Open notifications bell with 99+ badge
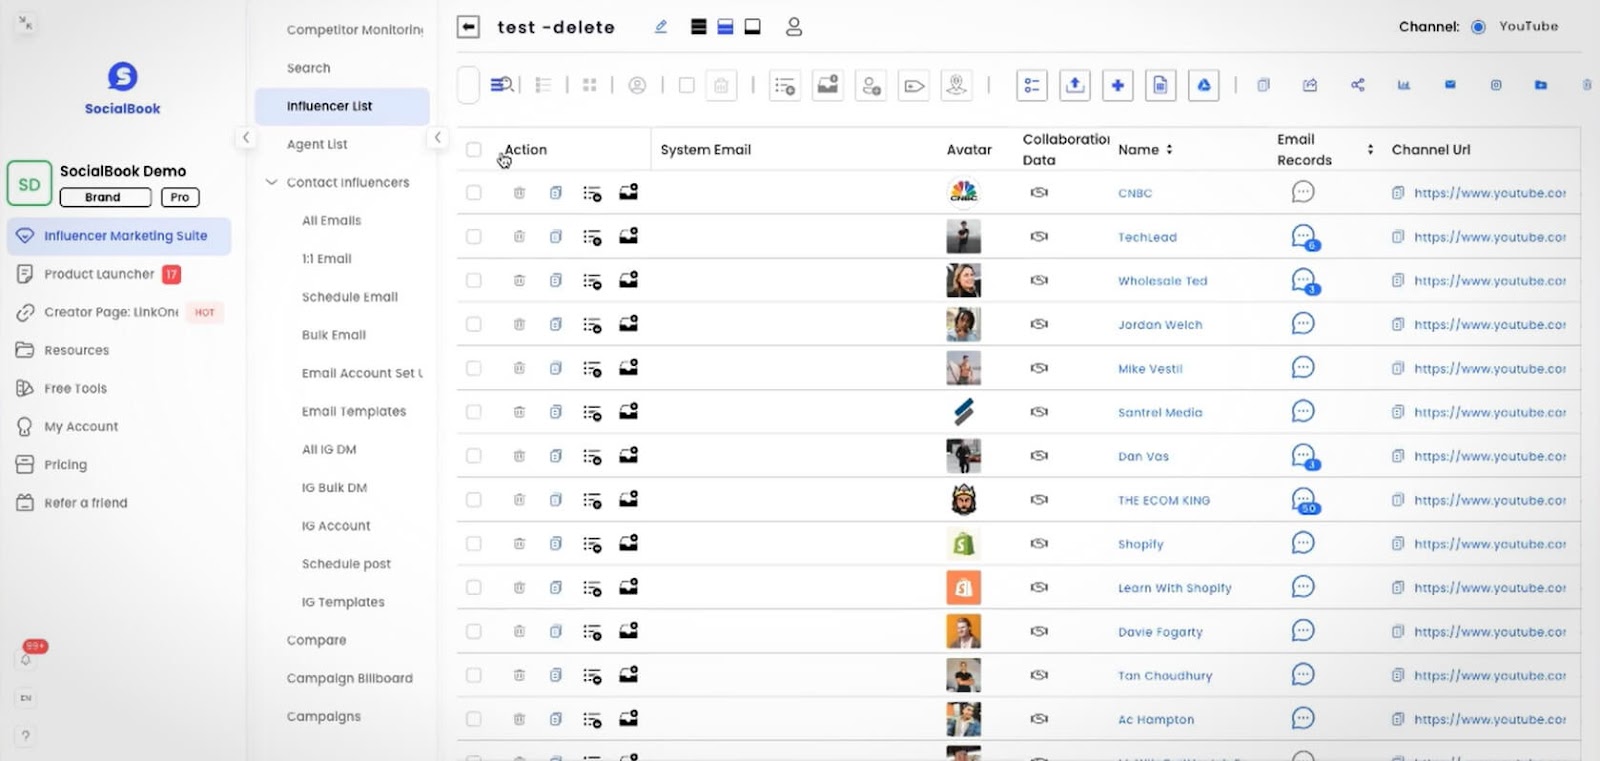The width and height of the screenshot is (1600, 761). tap(27, 658)
